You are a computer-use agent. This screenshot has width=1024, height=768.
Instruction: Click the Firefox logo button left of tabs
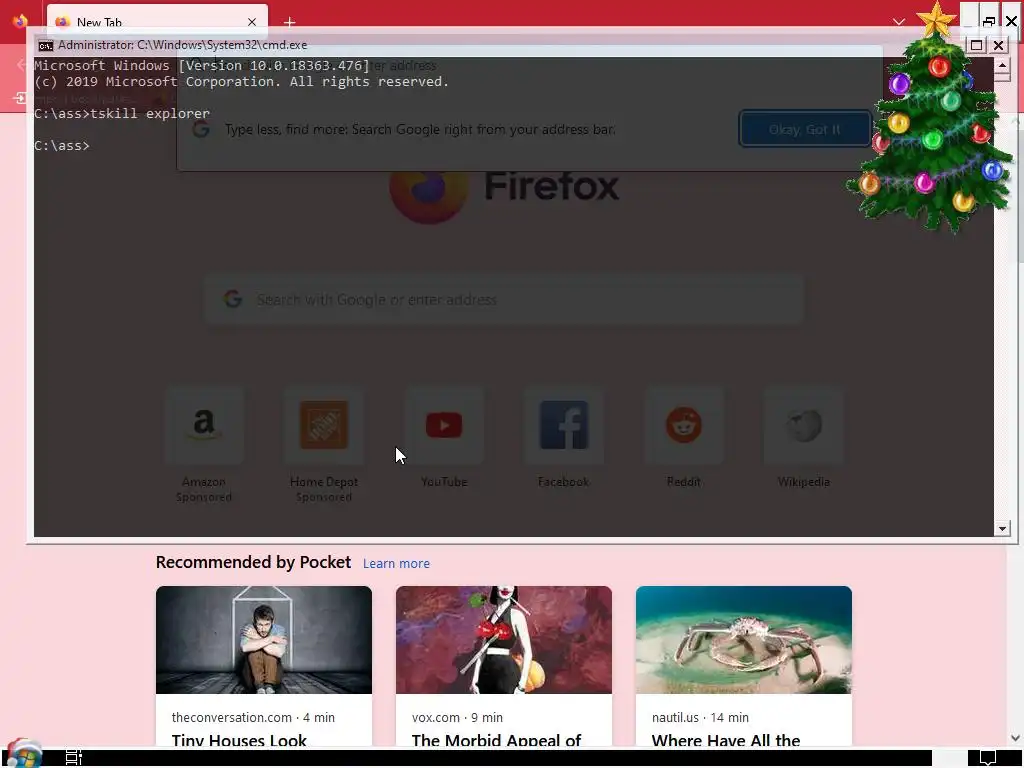click(20, 21)
